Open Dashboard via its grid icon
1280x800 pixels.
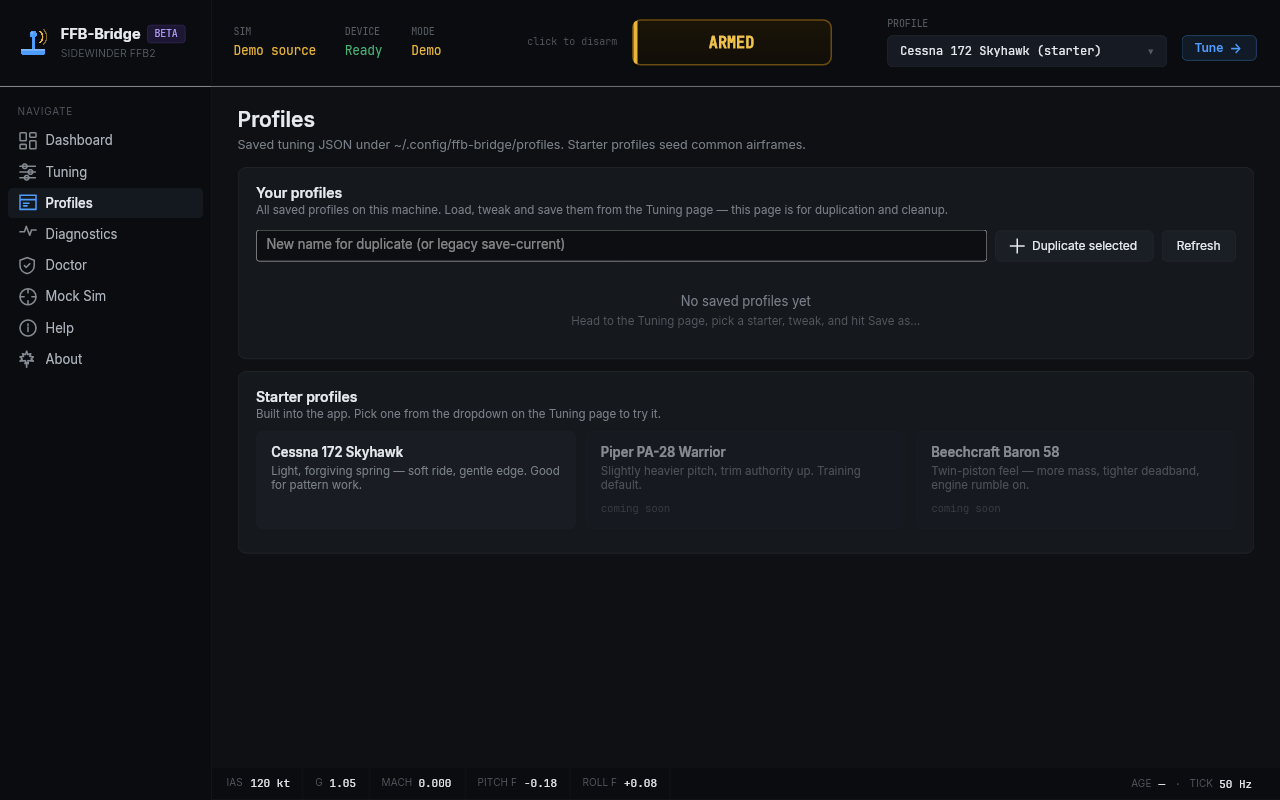point(28,141)
